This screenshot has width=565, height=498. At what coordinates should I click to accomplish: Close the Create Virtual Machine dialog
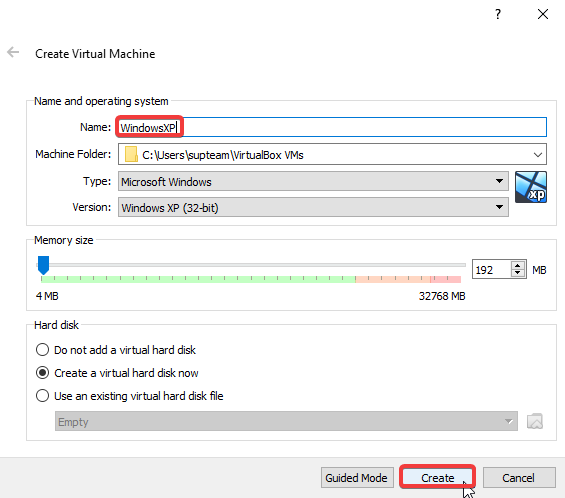[x=543, y=14]
